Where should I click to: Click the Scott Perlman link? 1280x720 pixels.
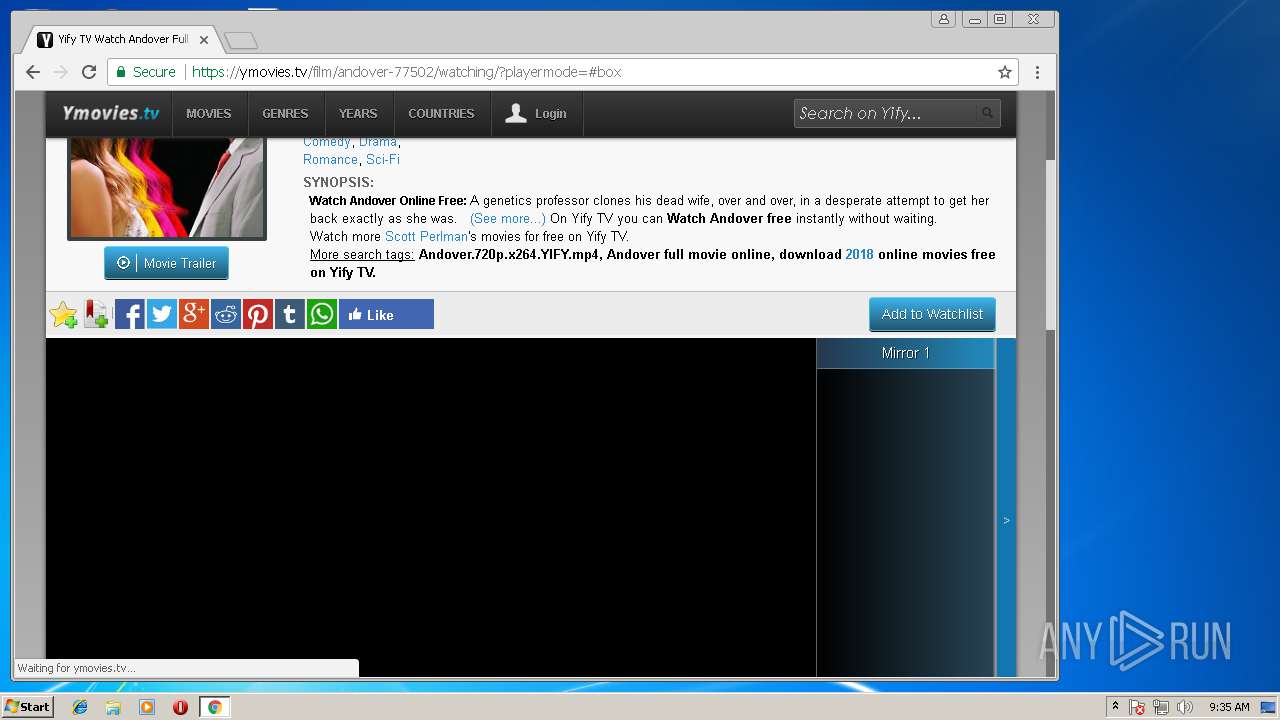pos(426,237)
